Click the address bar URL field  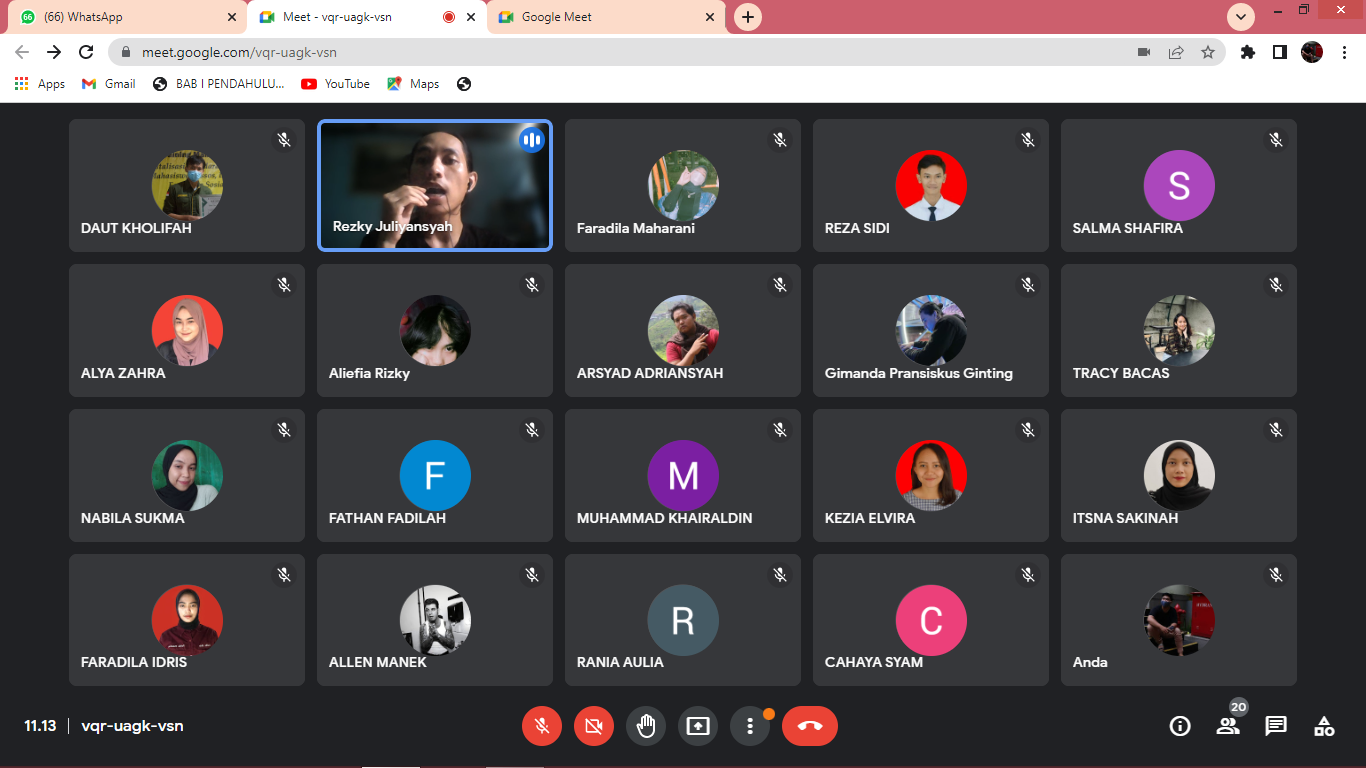click(x=600, y=52)
